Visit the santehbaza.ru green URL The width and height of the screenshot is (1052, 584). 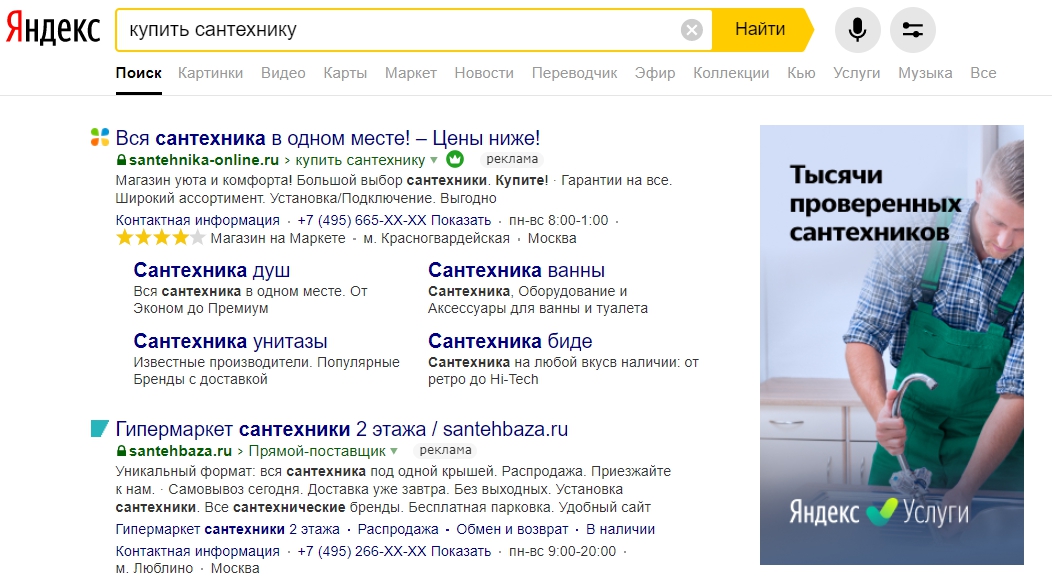coord(180,451)
